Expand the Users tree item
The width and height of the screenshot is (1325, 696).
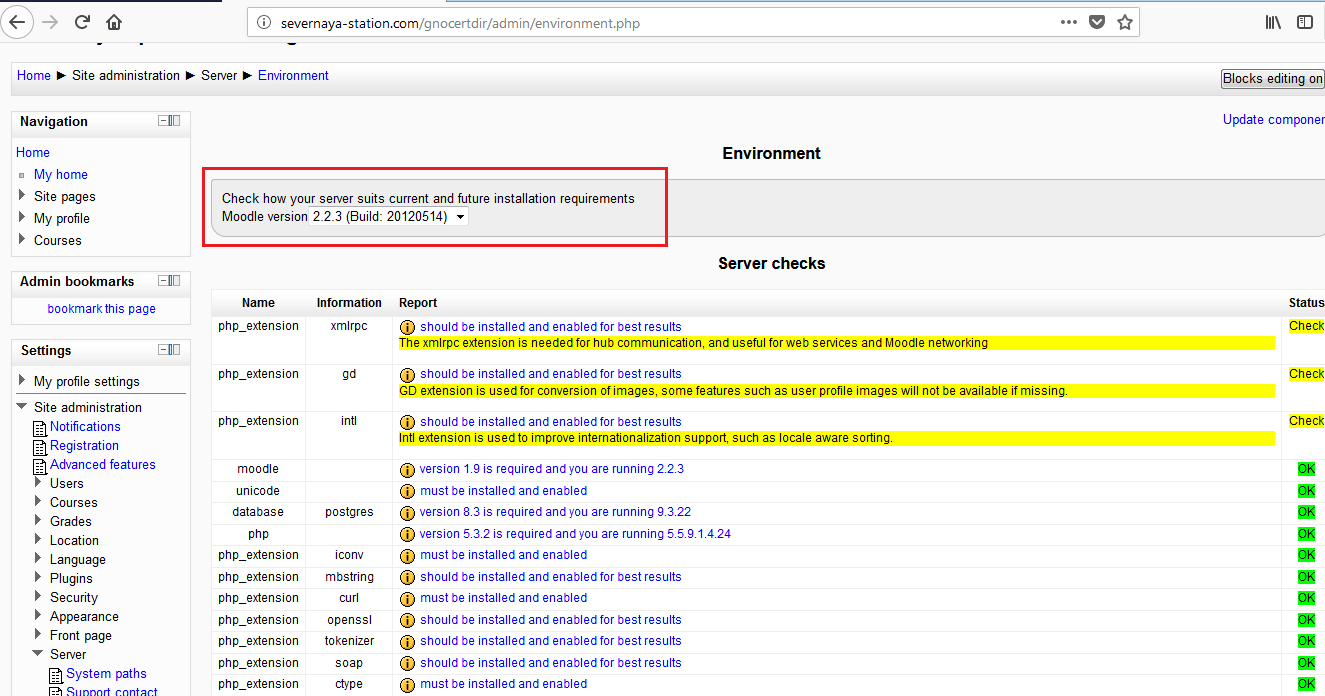pos(38,483)
